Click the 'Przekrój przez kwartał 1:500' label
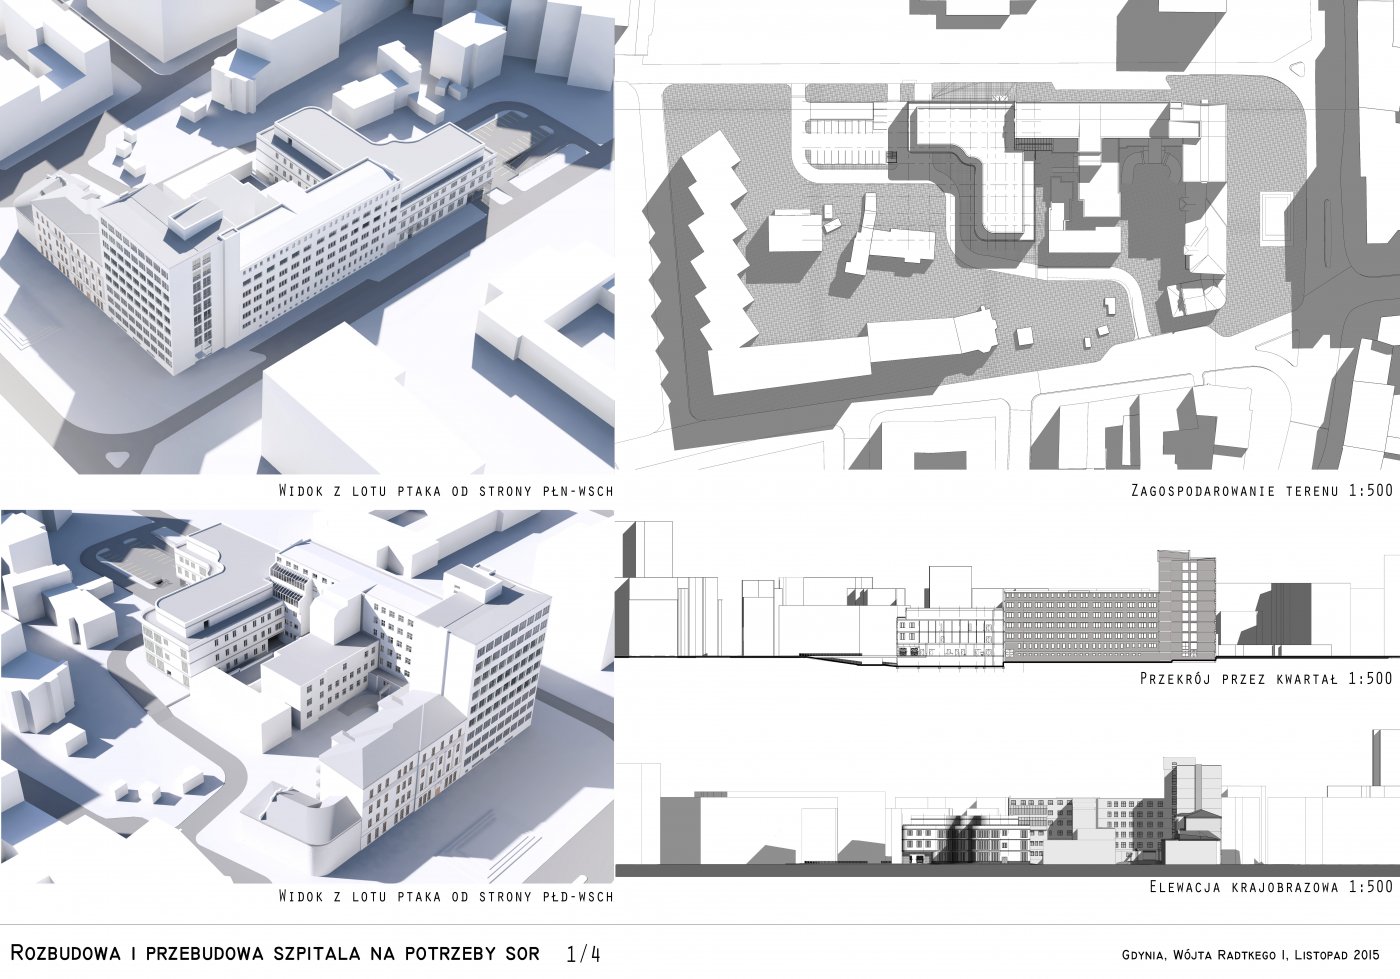The image size is (1400, 979). [x=1265, y=678]
